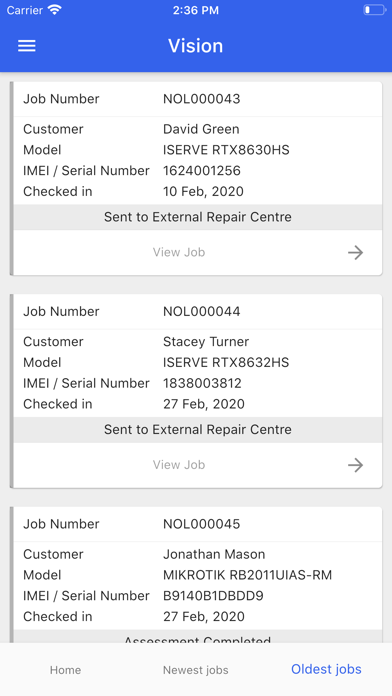This screenshot has width=392, height=696.
Task: Open job card NOL000044 number row
Action: (x=198, y=311)
